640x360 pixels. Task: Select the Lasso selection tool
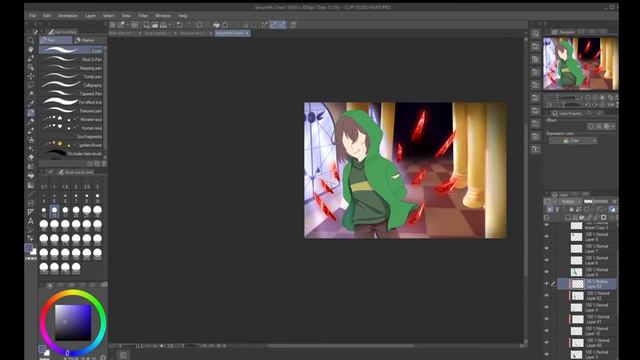click(x=31, y=85)
